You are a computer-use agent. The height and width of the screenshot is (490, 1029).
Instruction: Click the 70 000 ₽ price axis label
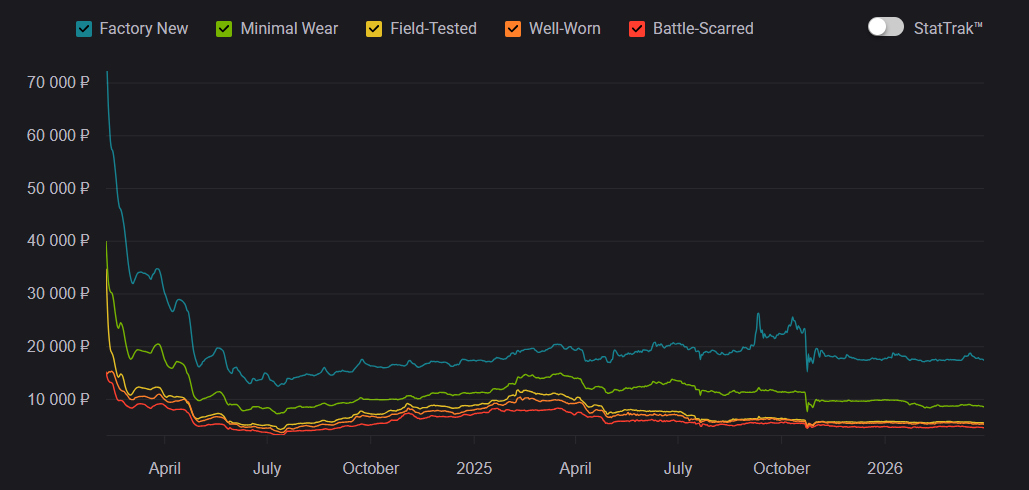[x=56, y=83]
